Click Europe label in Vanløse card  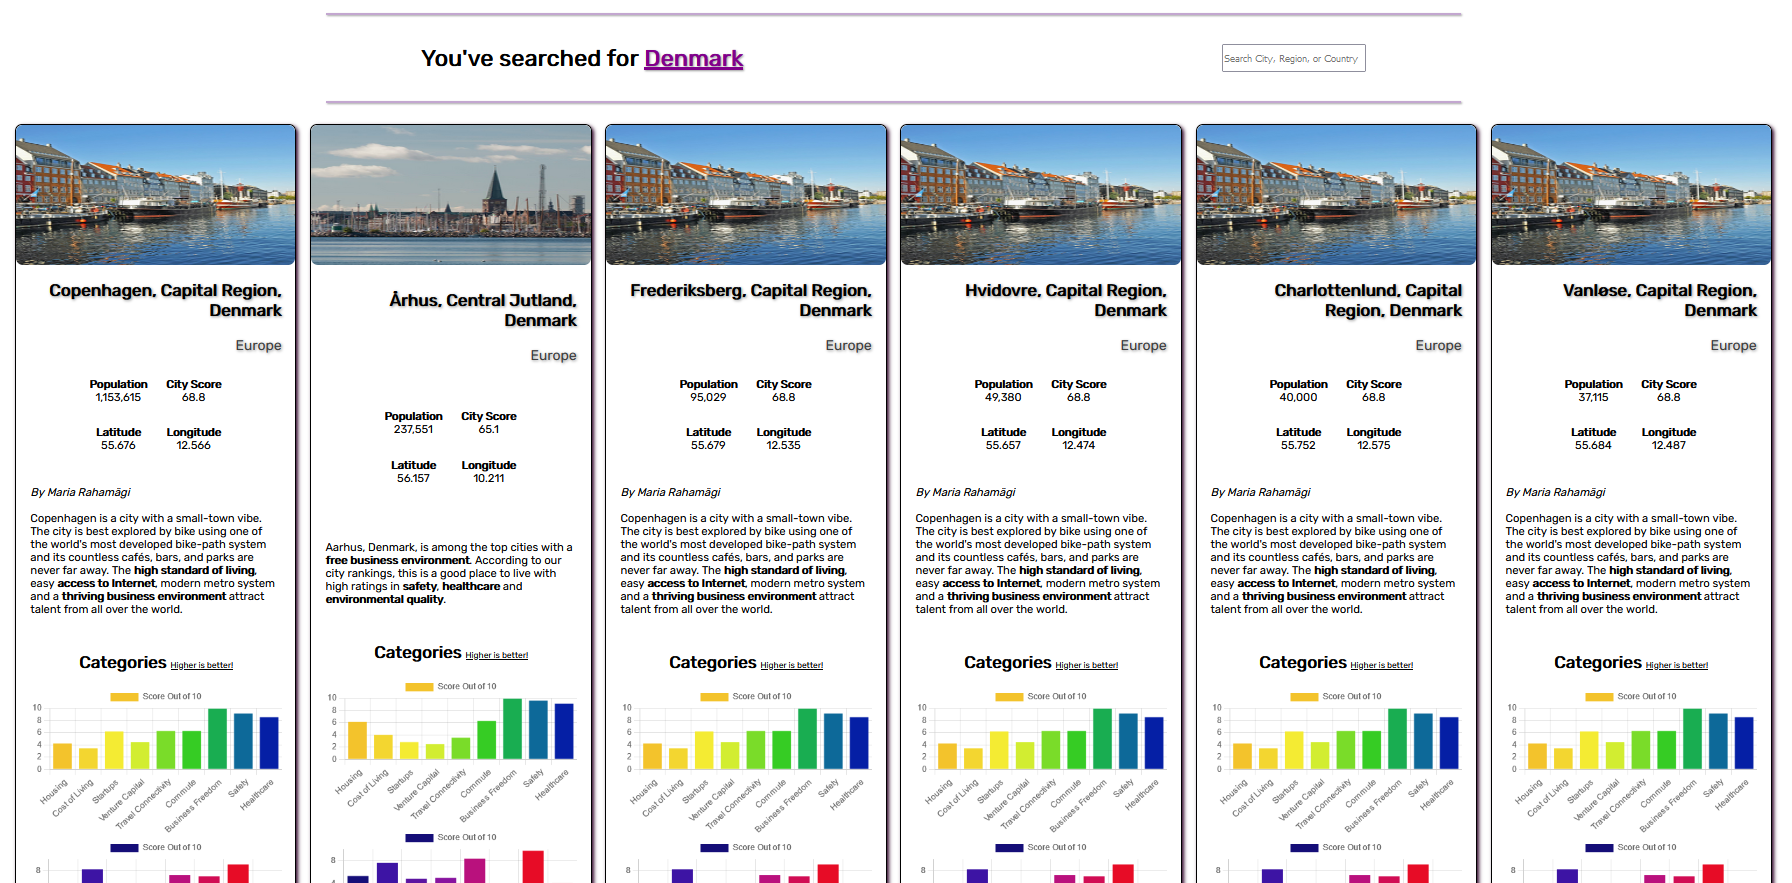click(1733, 345)
